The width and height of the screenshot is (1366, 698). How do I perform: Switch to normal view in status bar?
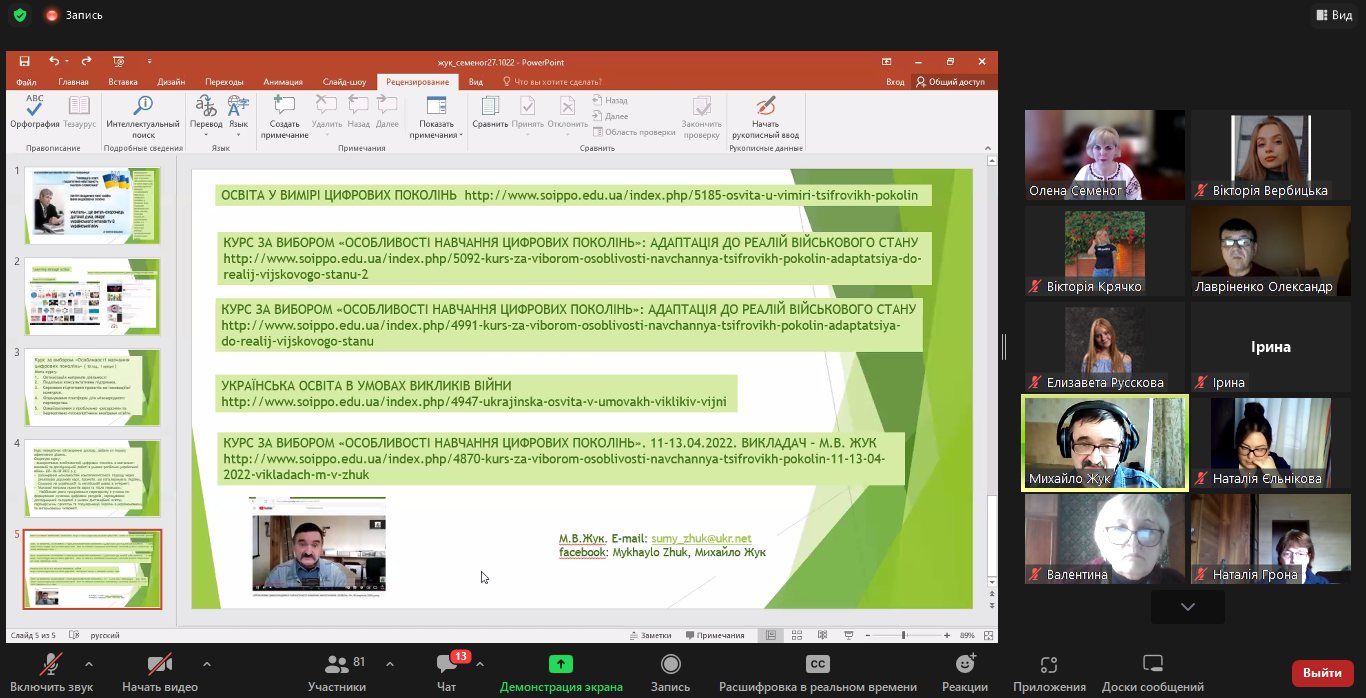(771, 635)
